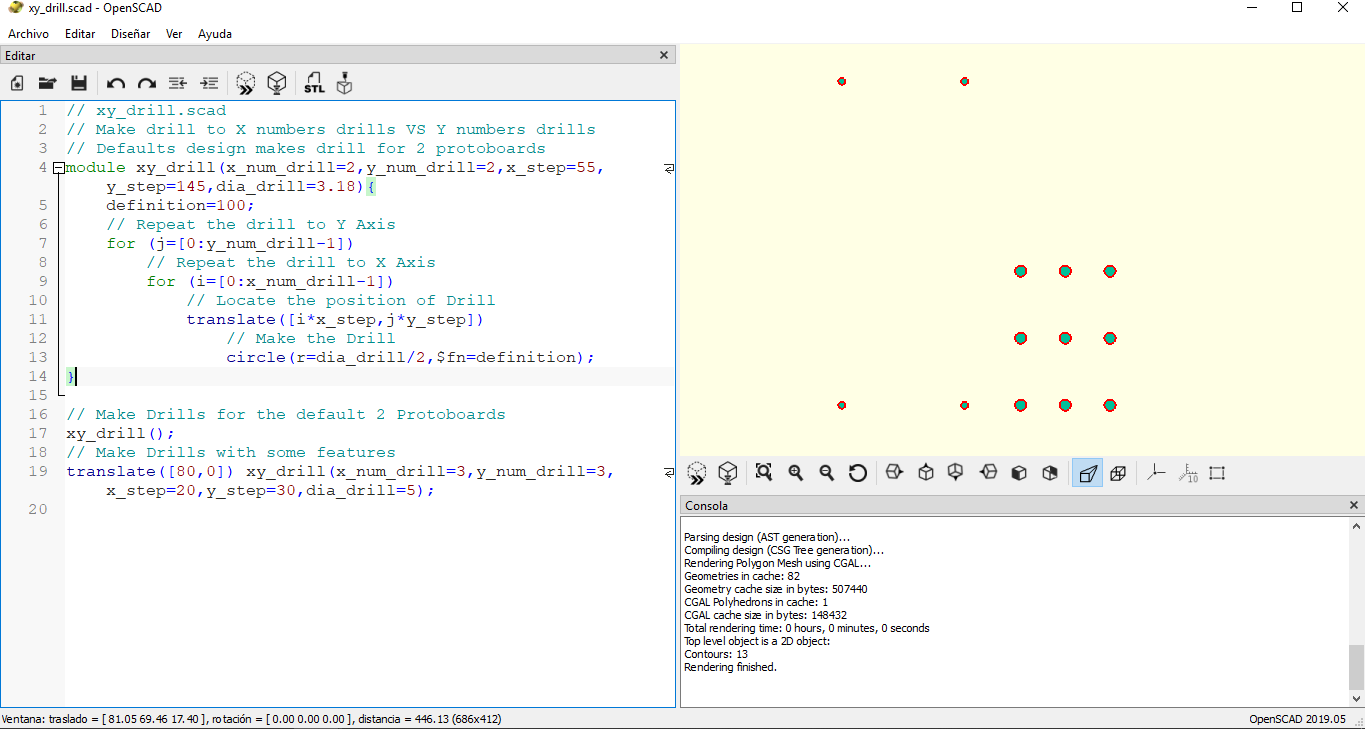This screenshot has height=729, width=1365.
Task: Enable orthogonal projection
Action: point(1118,473)
